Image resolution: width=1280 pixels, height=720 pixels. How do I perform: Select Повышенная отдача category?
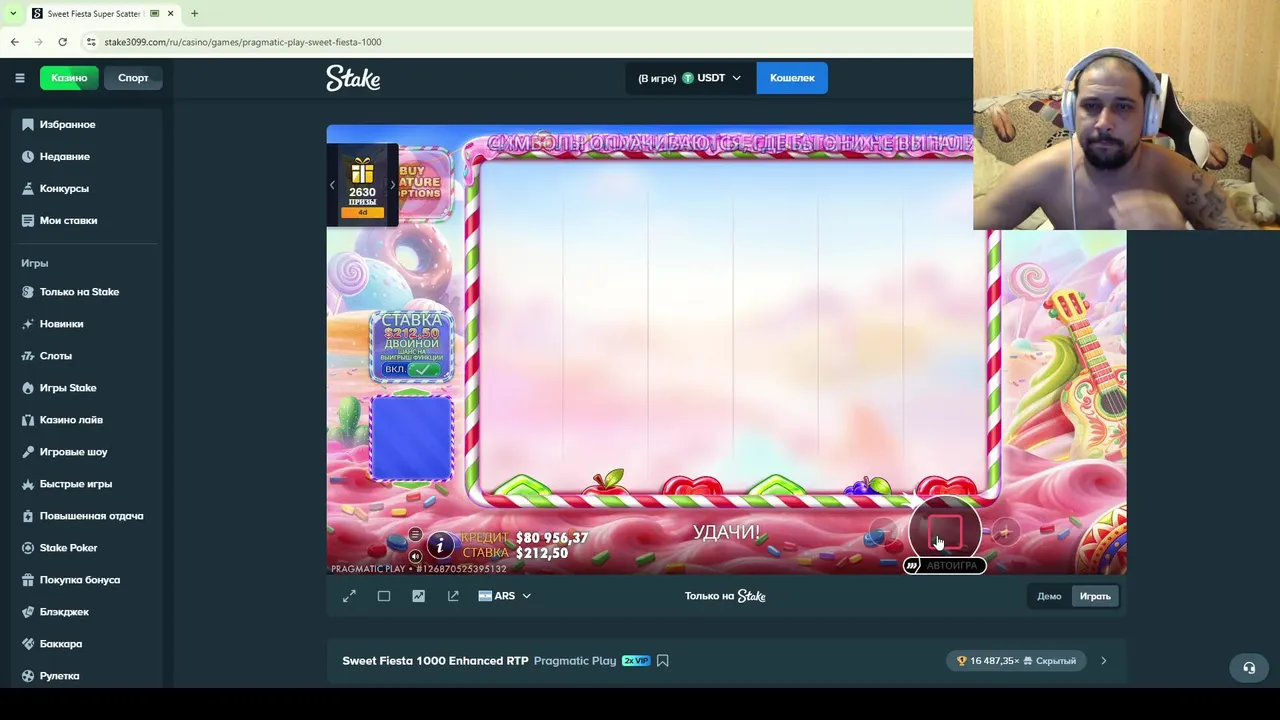[87, 516]
